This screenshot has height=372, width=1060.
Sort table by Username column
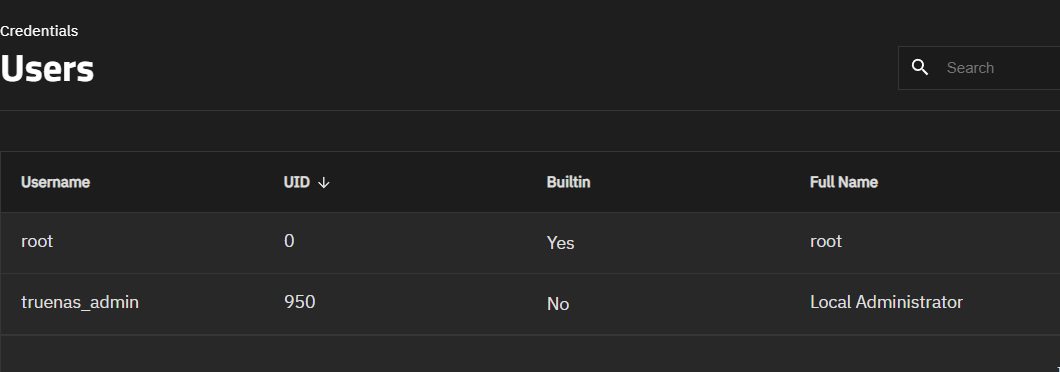[x=55, y=182]
